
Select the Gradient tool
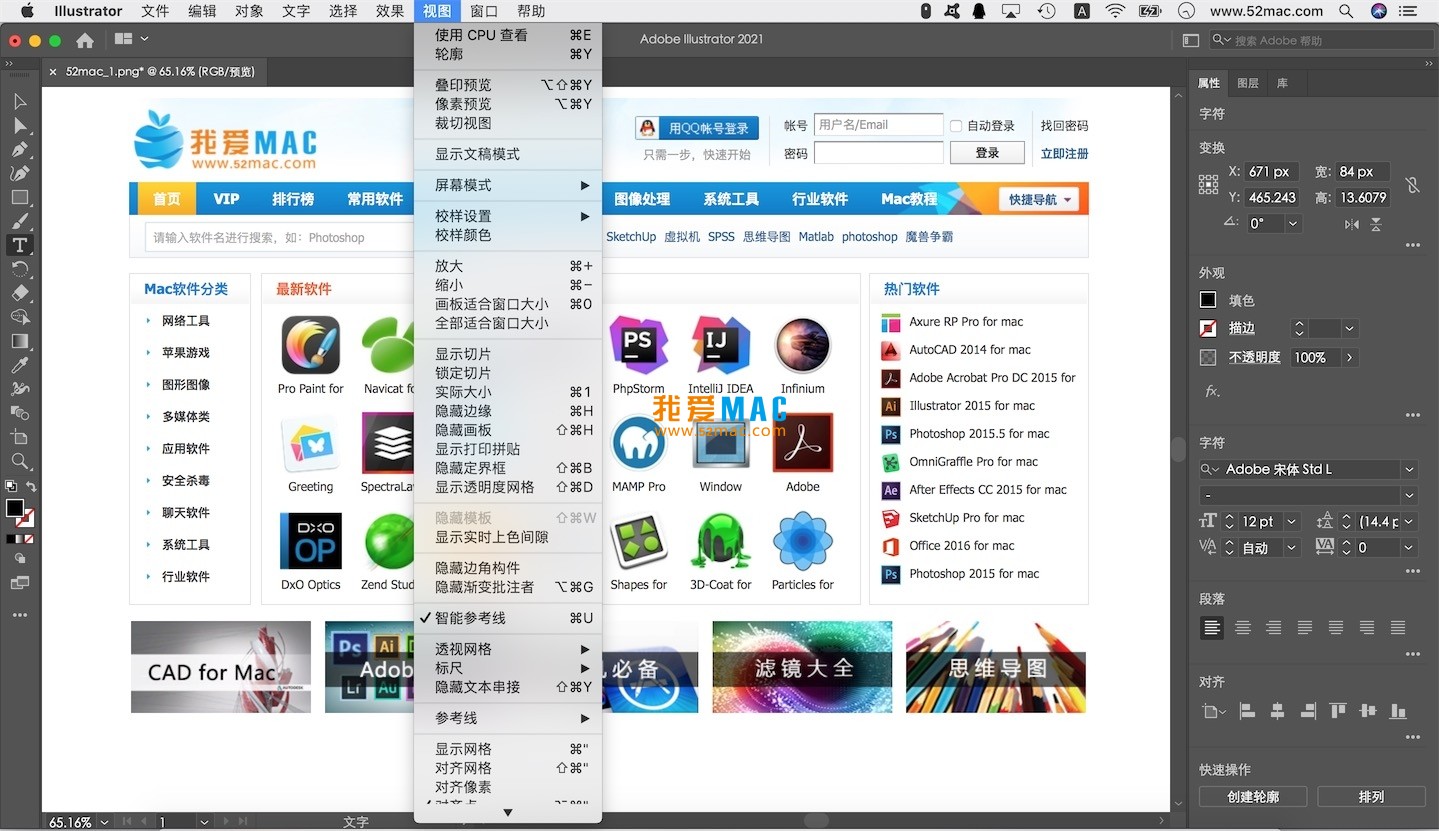click(20, 341)
